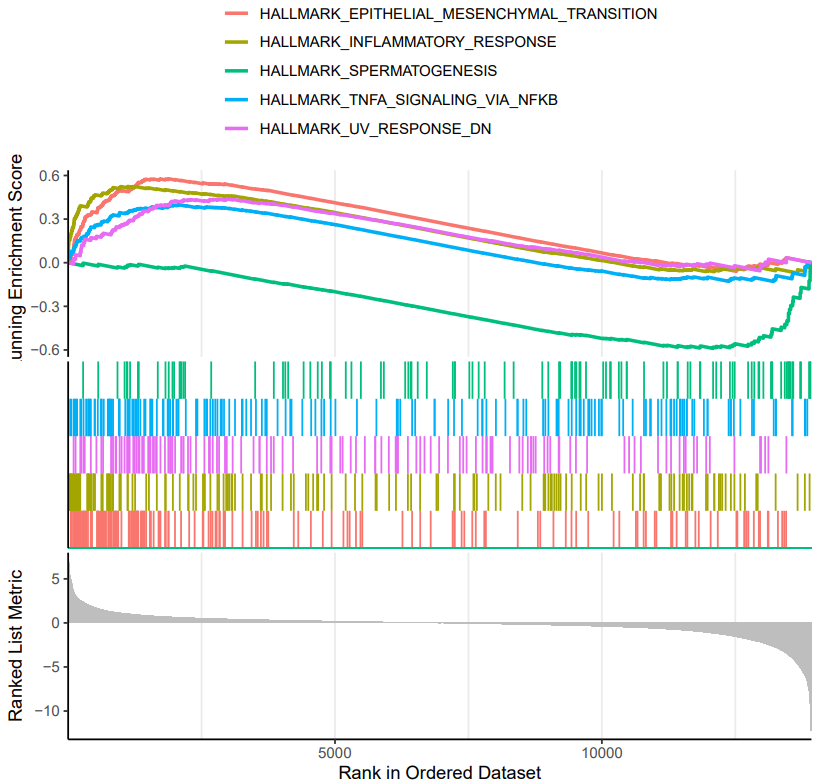Click the green SPERMATOGENESIS legend line
Image resolution: width=819 pixels, height=784 pixels.
(x=237, y=71)
